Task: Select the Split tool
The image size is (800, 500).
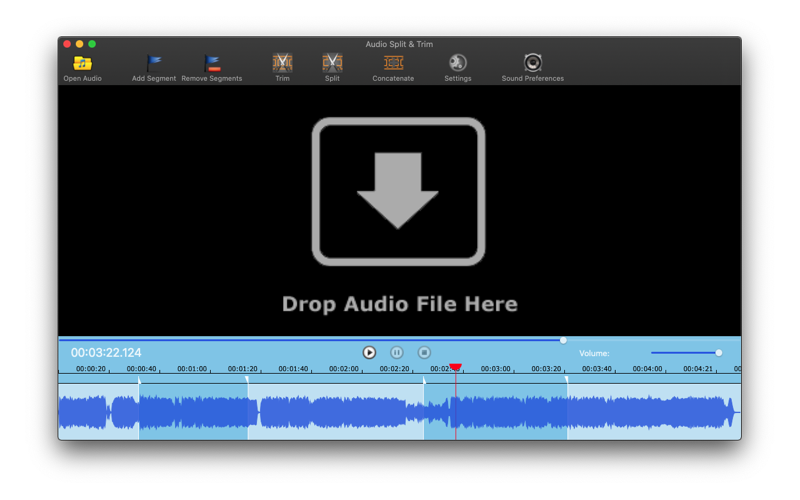Action: (x=332, y=63)
